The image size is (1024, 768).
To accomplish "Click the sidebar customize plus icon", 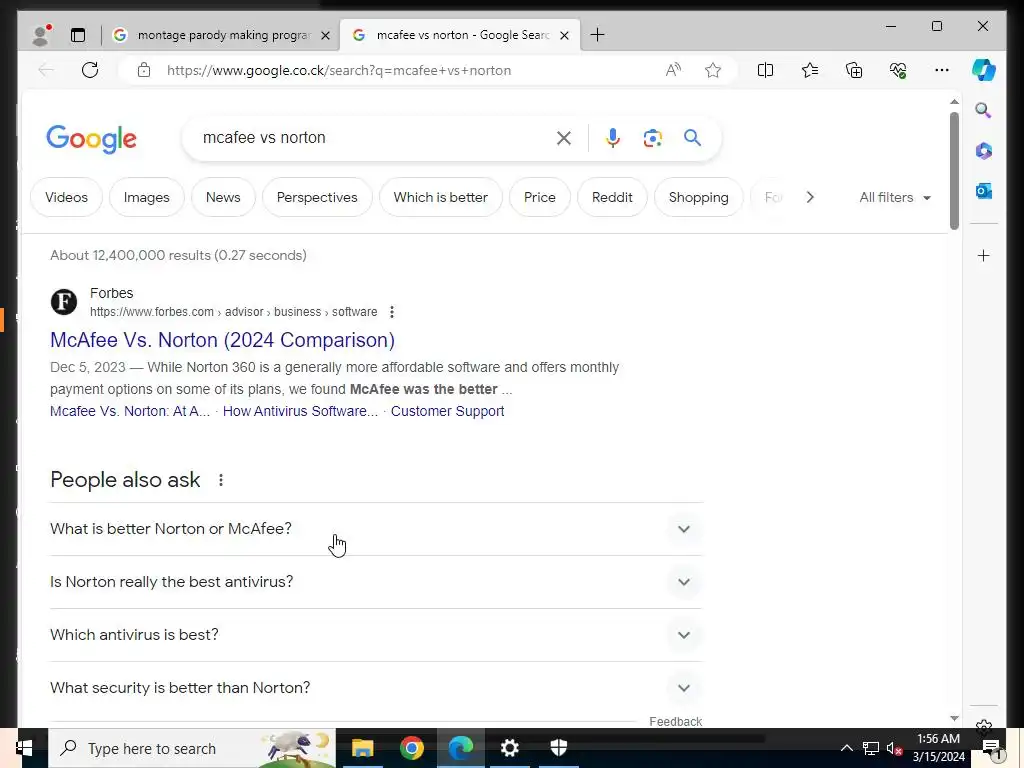I will [984, 255].
